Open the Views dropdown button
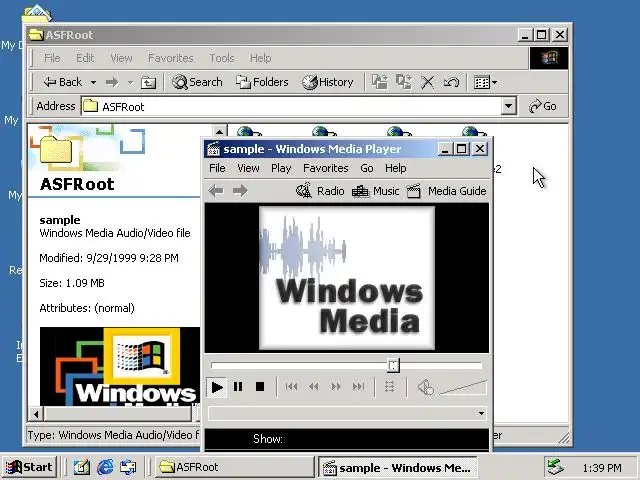 pyautogui.click(x=485, y=82)
